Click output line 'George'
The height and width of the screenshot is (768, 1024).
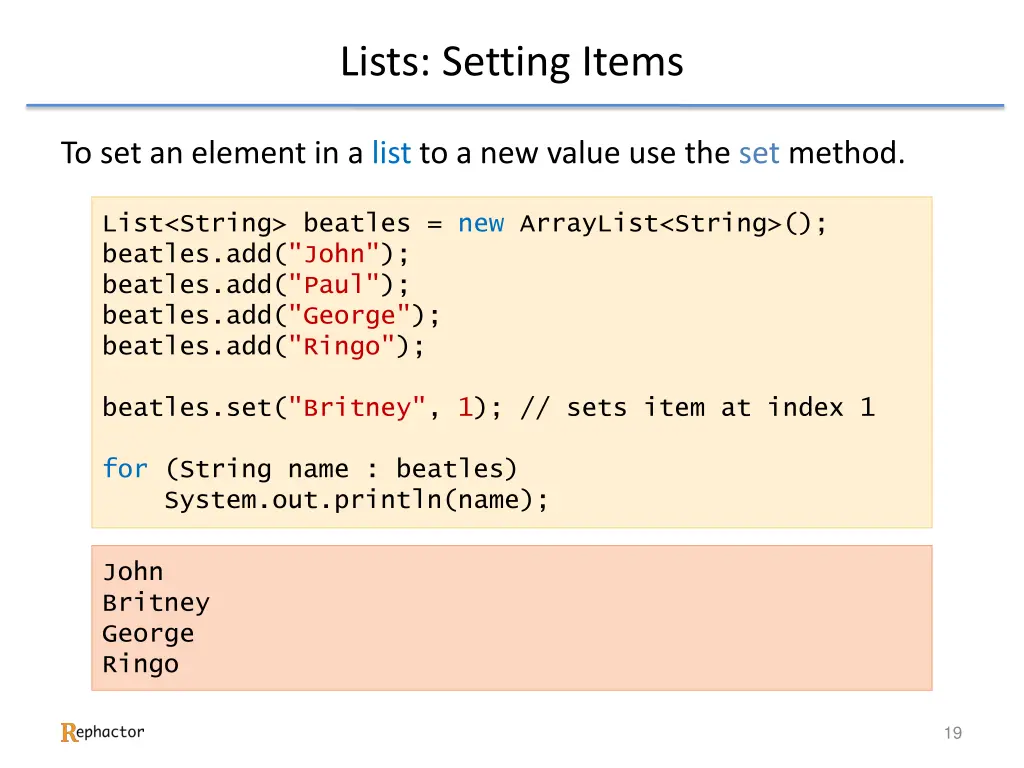pos(148,633)
